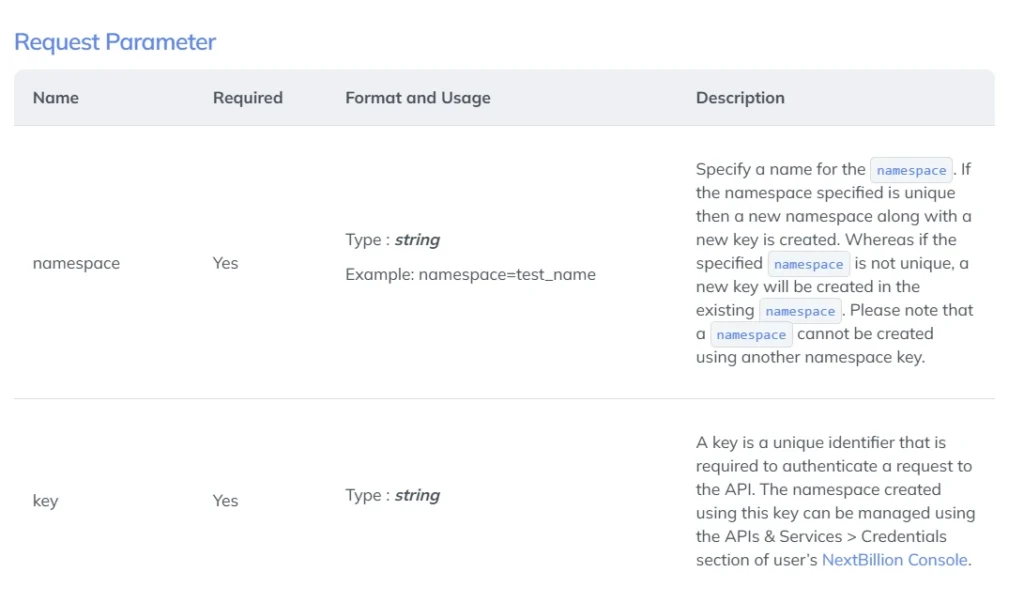Click namespace code tag before 'is not unique'
The height and width of the screenshot is (603, 1024).
click(808, 265)
